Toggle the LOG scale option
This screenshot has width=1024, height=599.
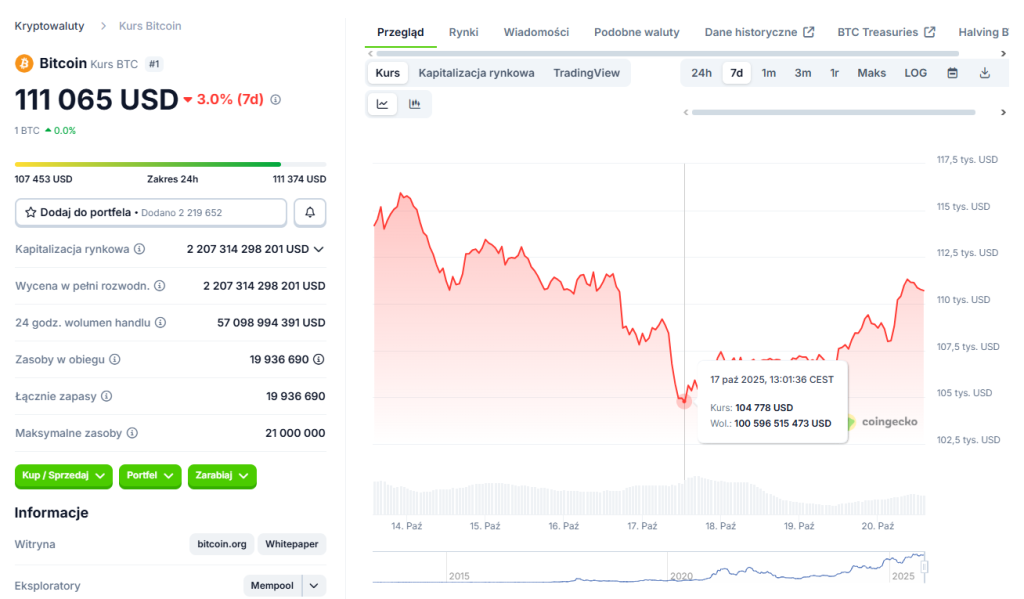(x=915, y=73)
